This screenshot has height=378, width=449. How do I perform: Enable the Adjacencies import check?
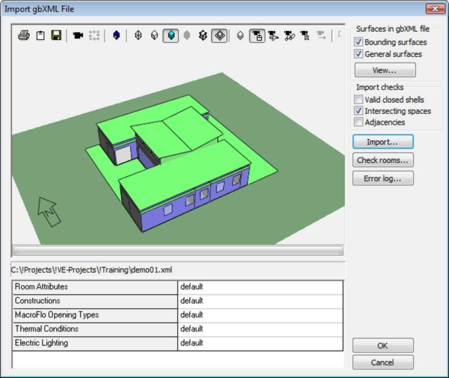358,122
